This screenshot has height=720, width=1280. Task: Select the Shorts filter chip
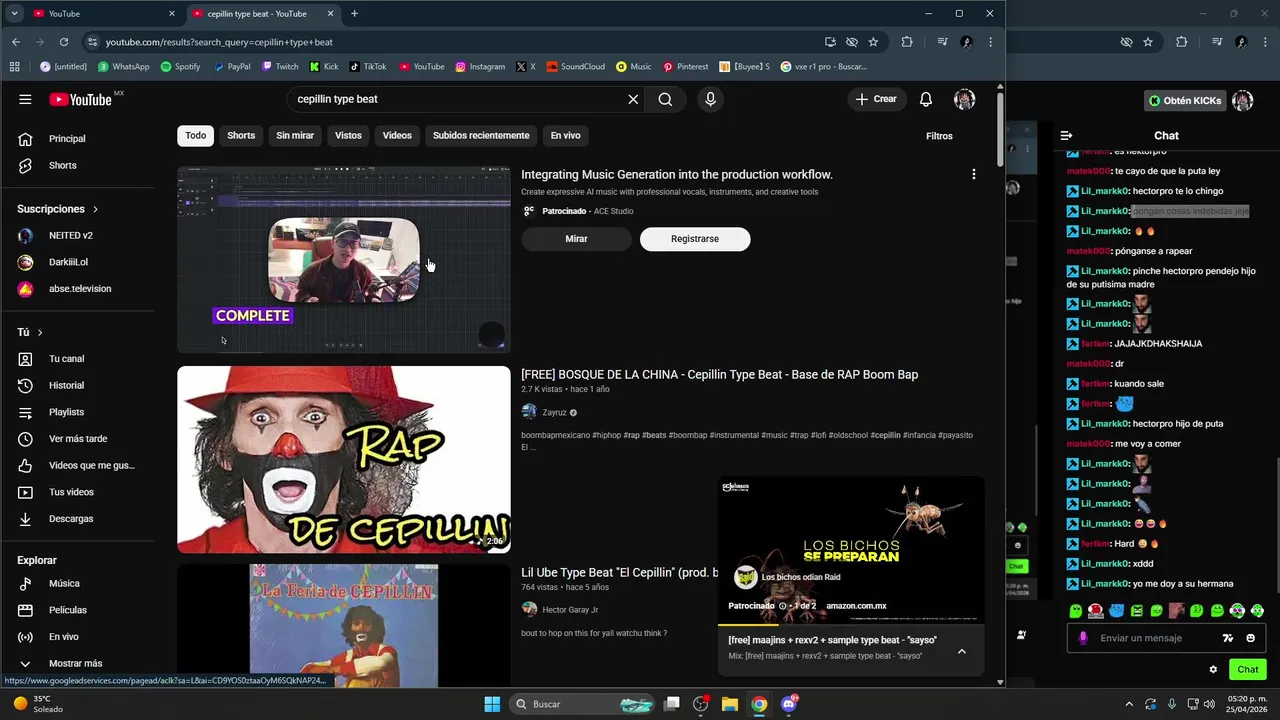tap(241, 135)
